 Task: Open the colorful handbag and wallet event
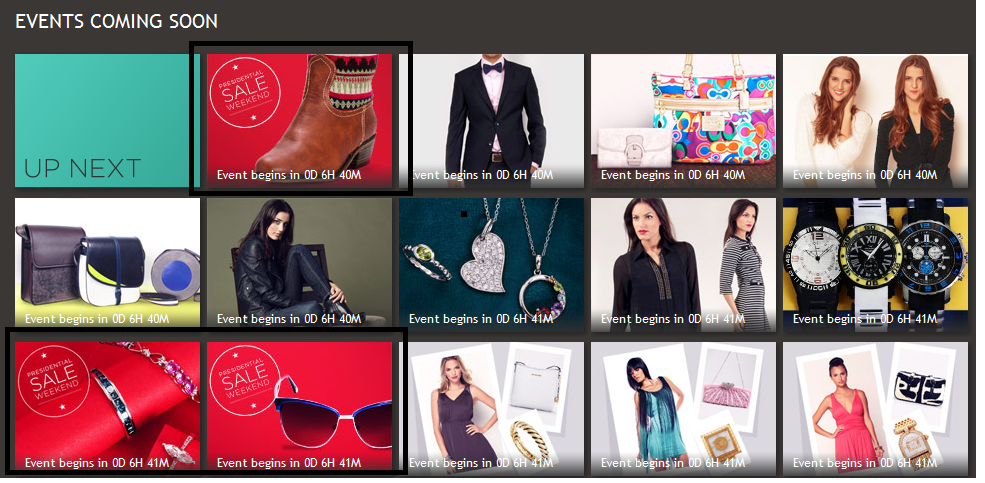[x=683, y=121]
